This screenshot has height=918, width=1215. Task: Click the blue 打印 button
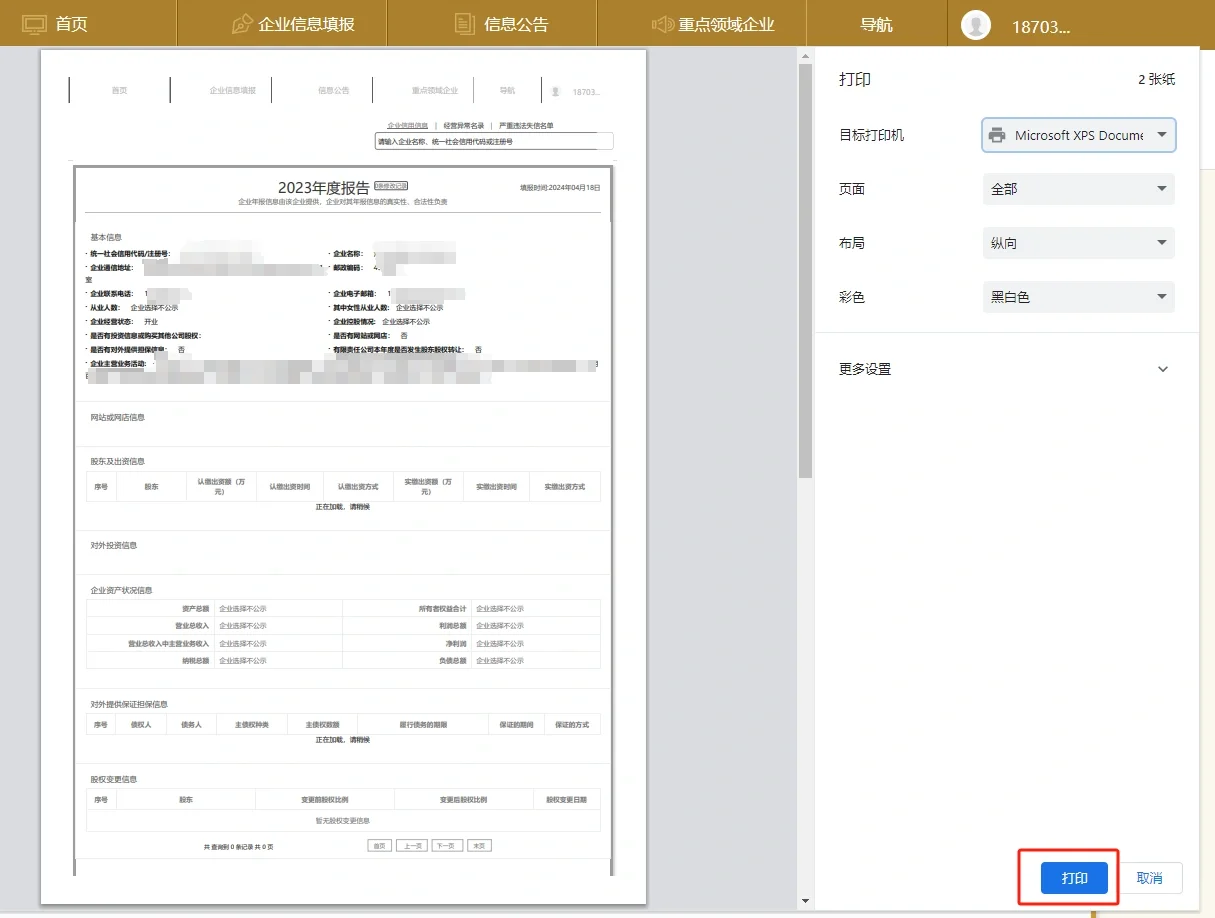[x=1075, y=878]
